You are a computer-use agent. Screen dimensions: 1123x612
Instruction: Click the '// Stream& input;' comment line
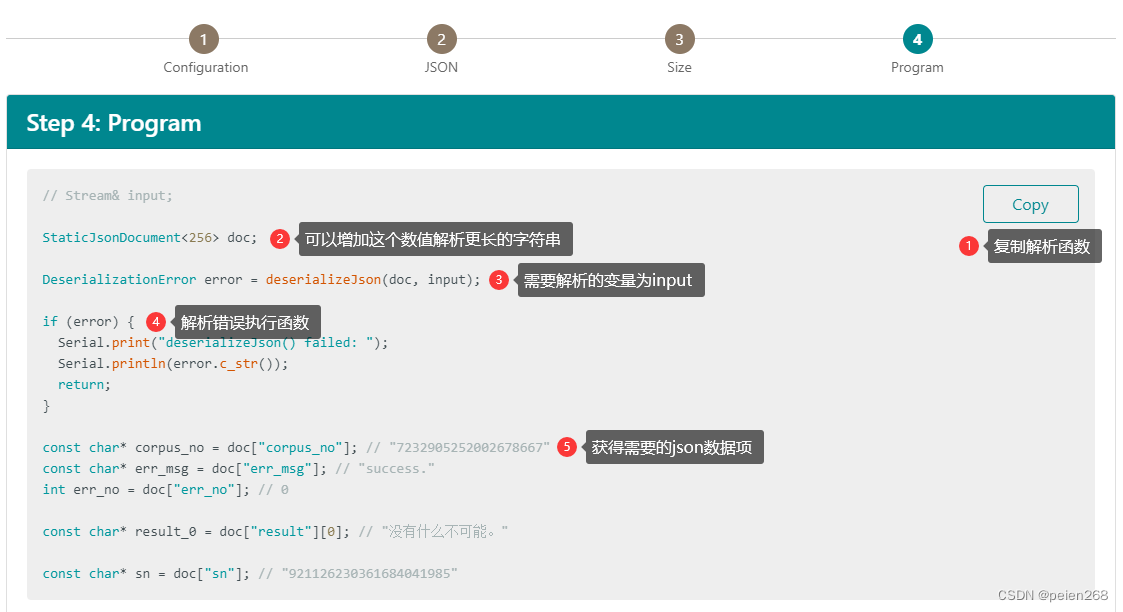(107, 195)
